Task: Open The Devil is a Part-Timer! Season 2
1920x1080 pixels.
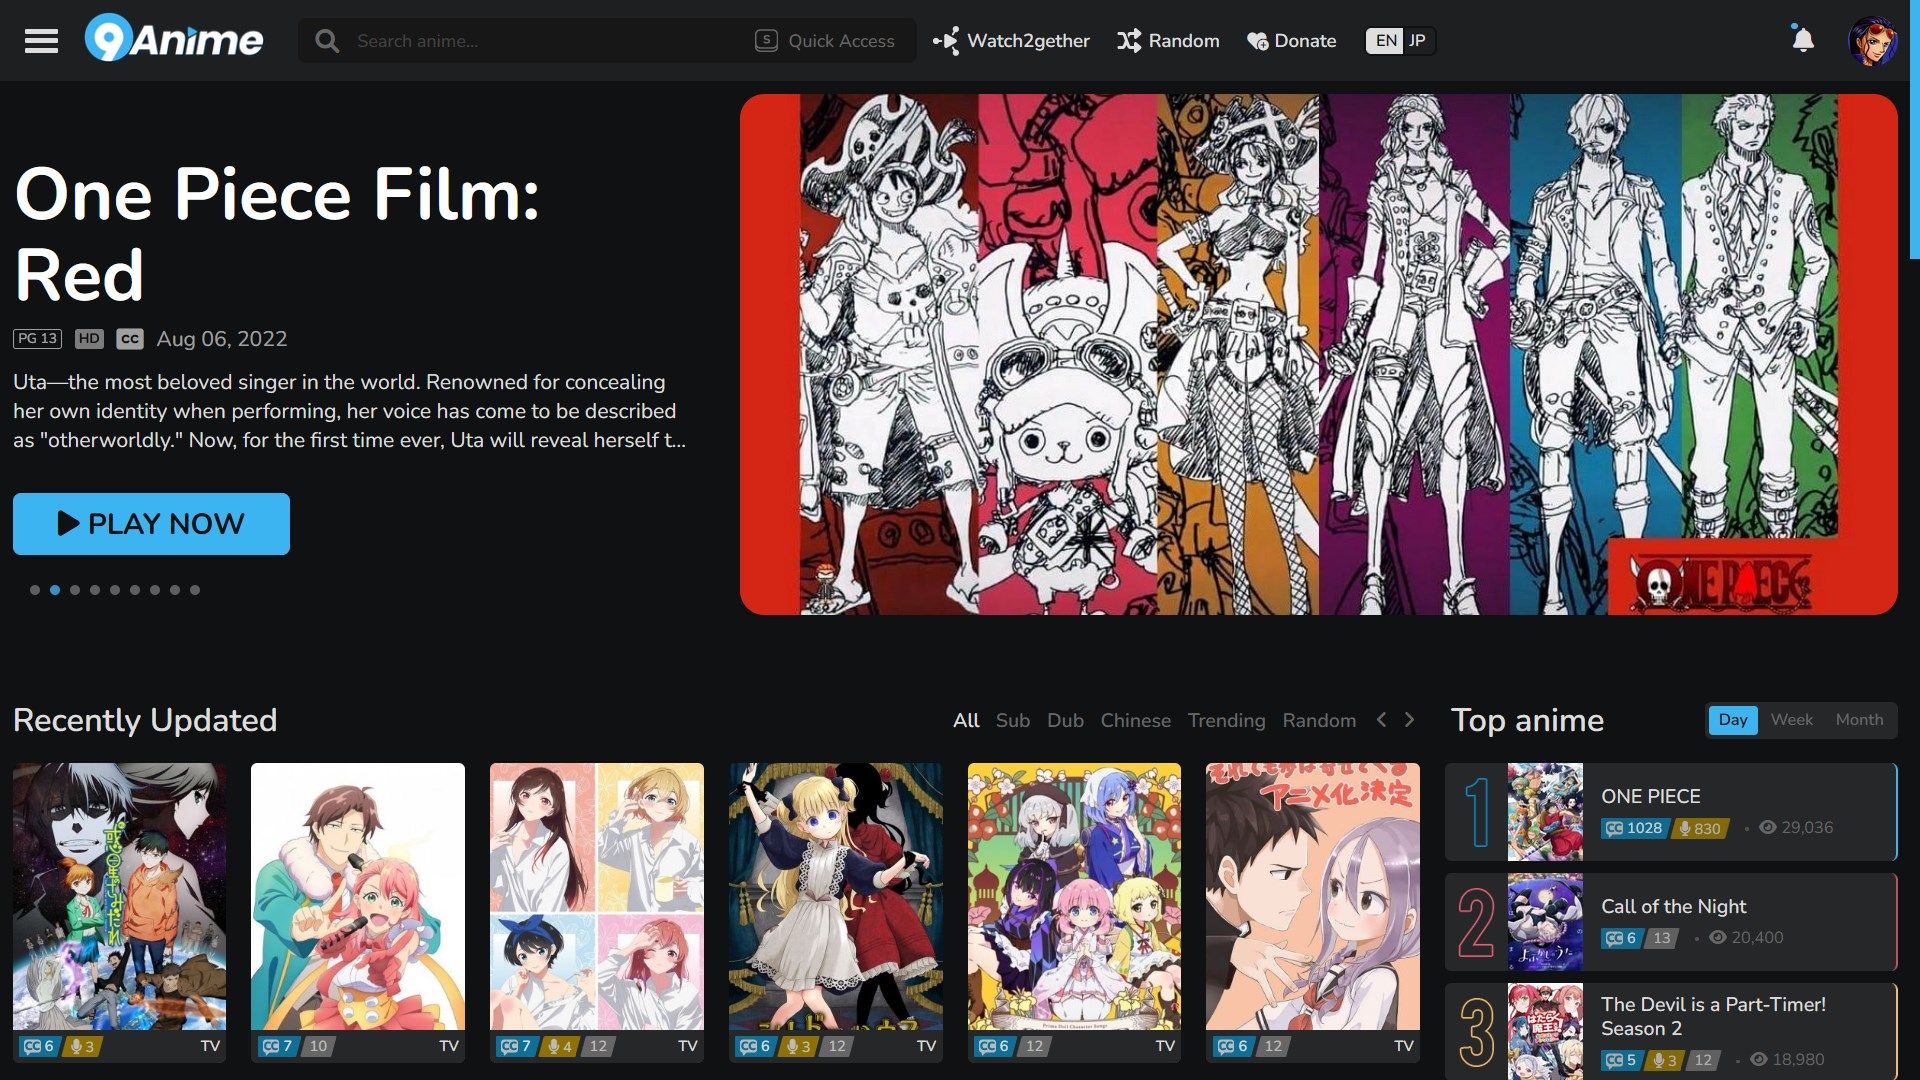Action: point(1713,1016)
